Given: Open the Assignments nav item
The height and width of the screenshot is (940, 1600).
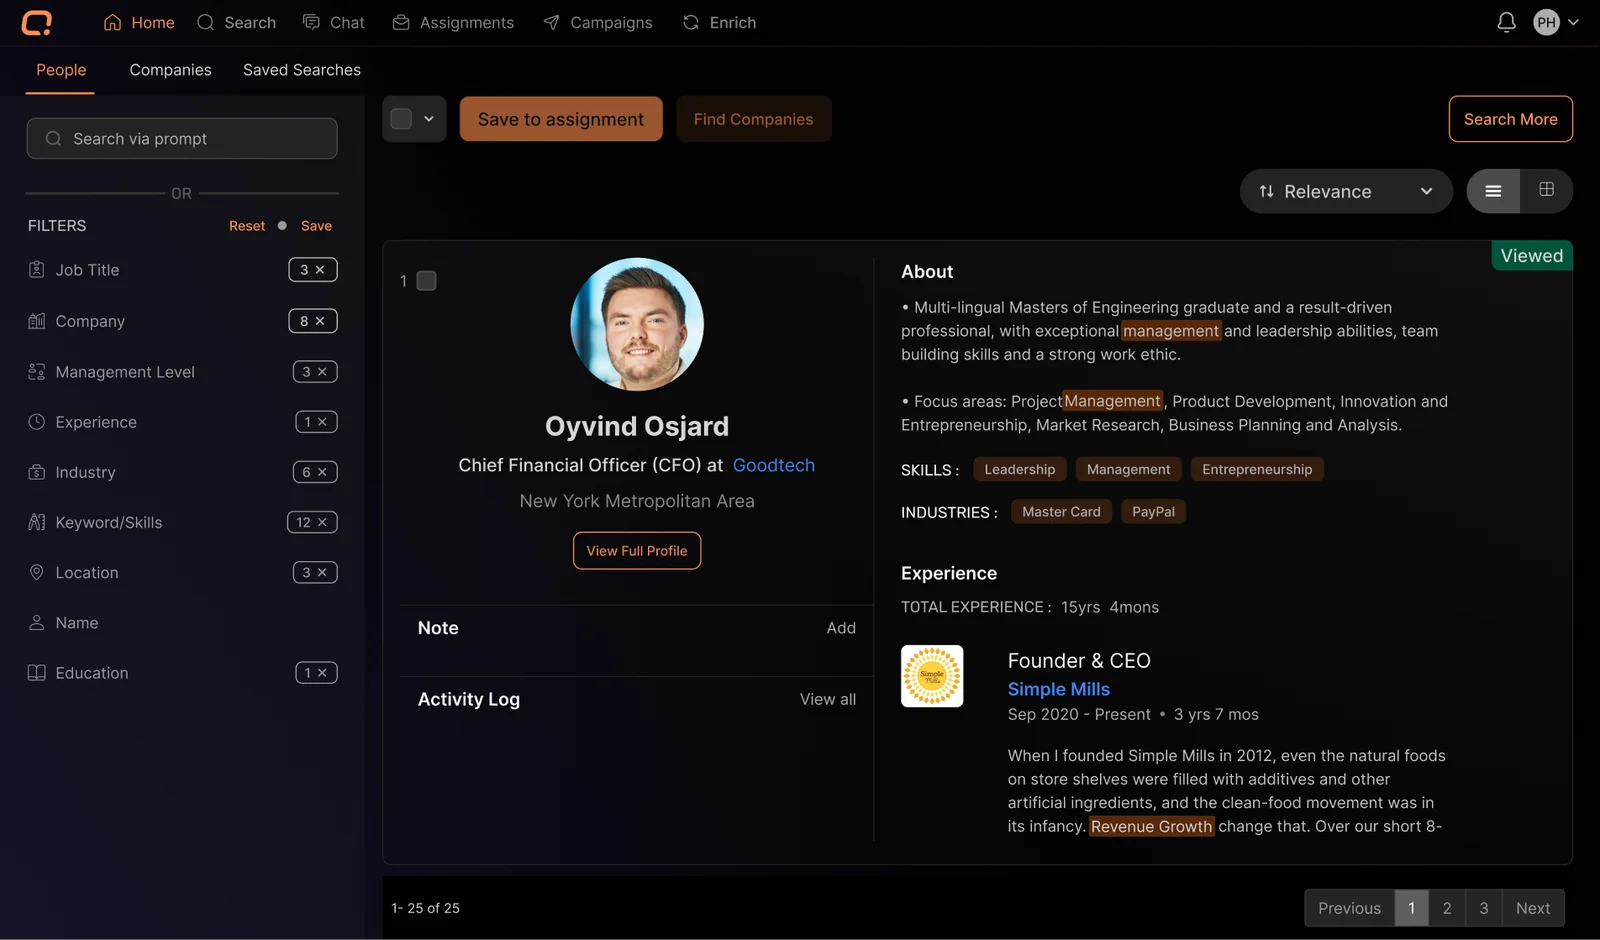Looking at the screenshot, I should 453,22.
